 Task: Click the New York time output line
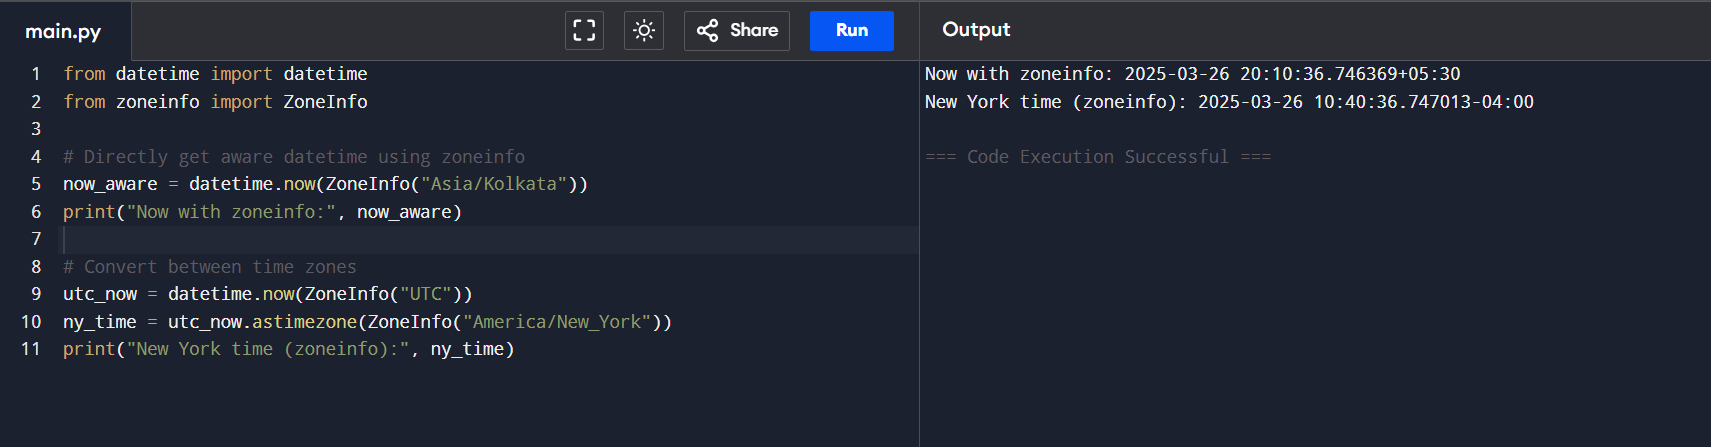(1229, 102)
